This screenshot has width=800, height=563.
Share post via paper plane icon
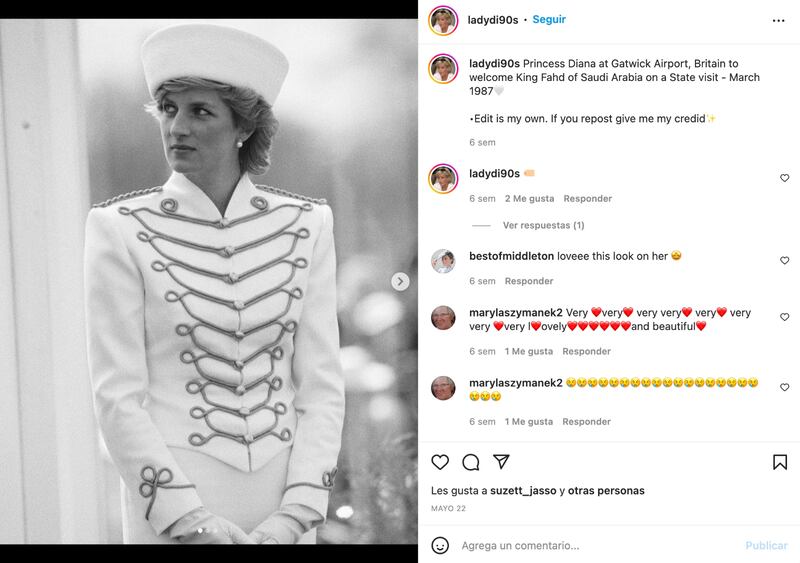[502, 462]
